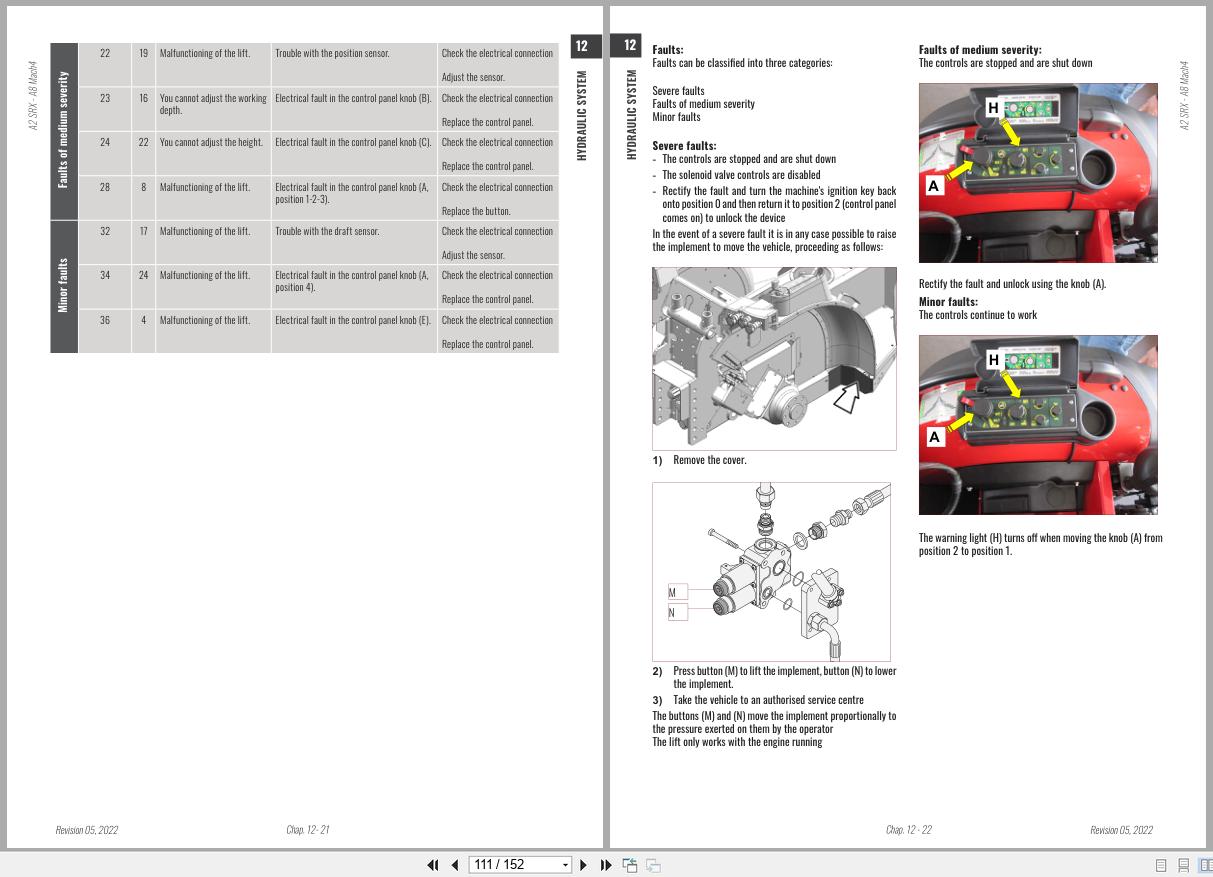The width and height of the screenshot is (1213, 877).
Task: Click 'The lift only works with the engine running'
Action: pos(737,742)
